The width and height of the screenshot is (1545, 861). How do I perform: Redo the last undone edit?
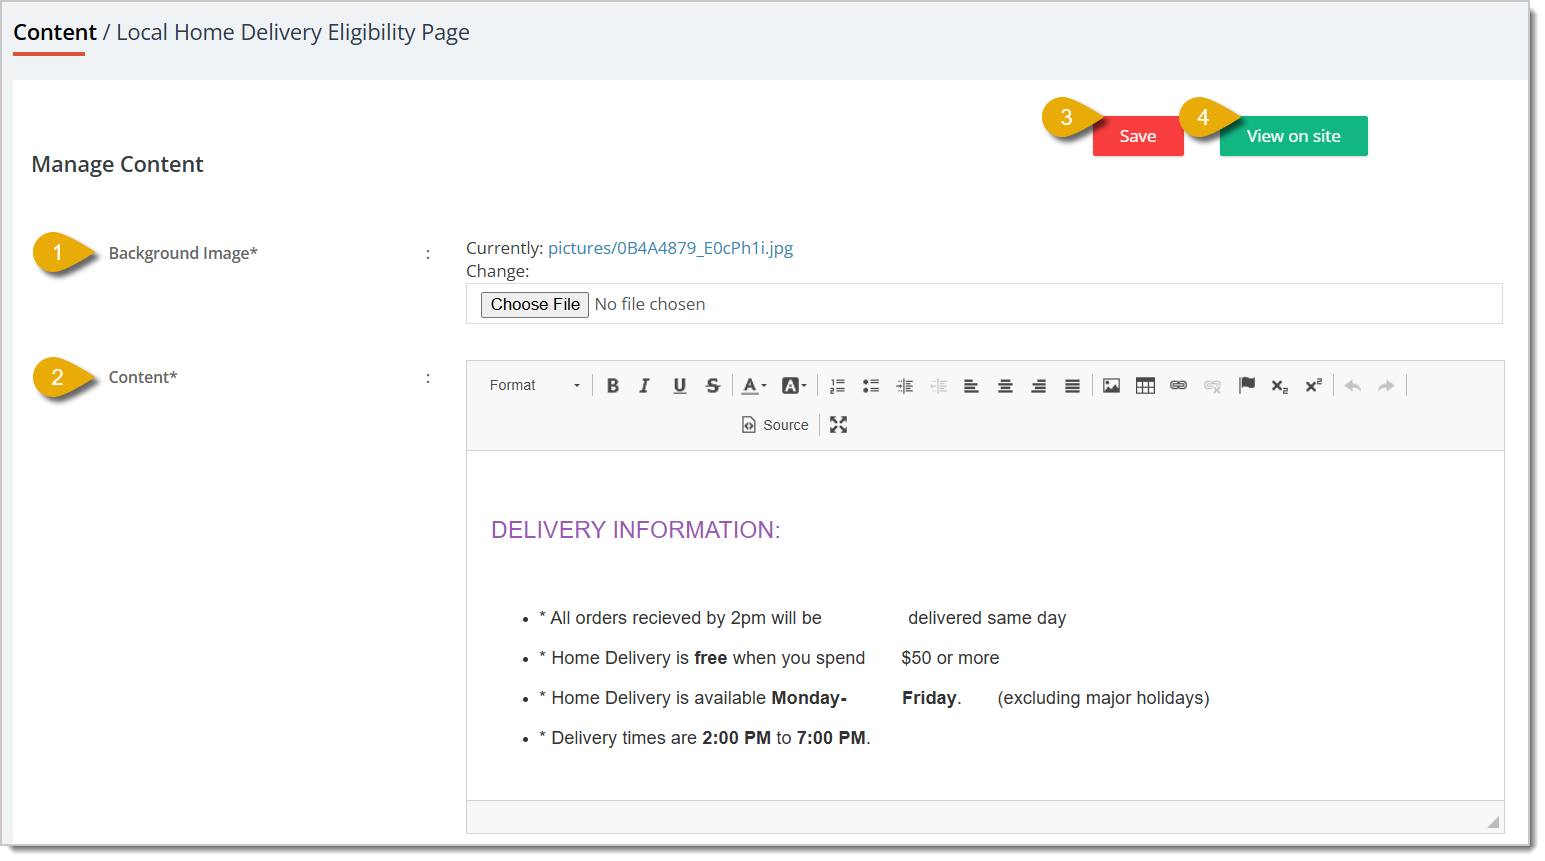(1386, 385)
